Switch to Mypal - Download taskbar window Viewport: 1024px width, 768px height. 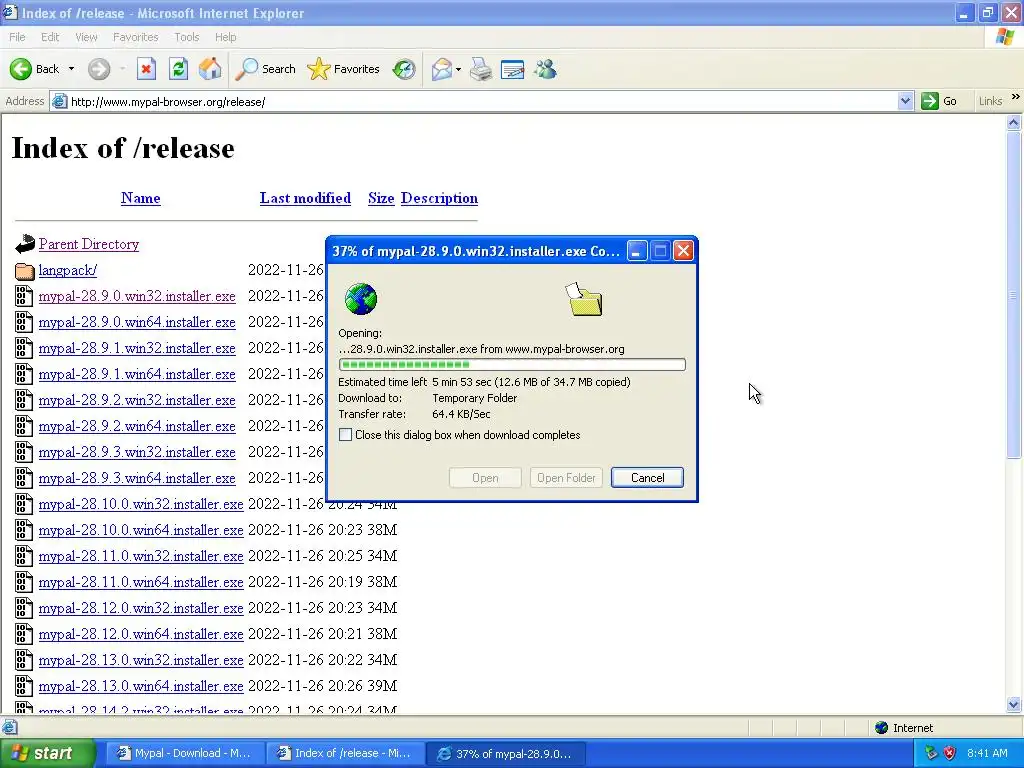pos(184,753)
